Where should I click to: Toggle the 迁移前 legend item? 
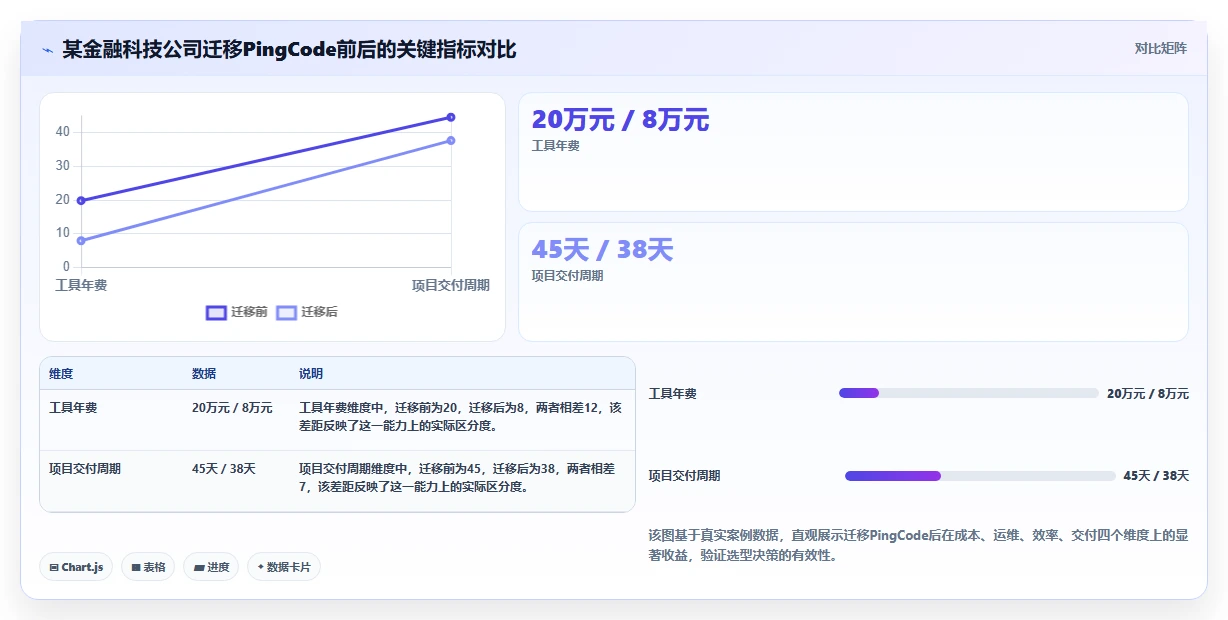(x=237, y=312)
